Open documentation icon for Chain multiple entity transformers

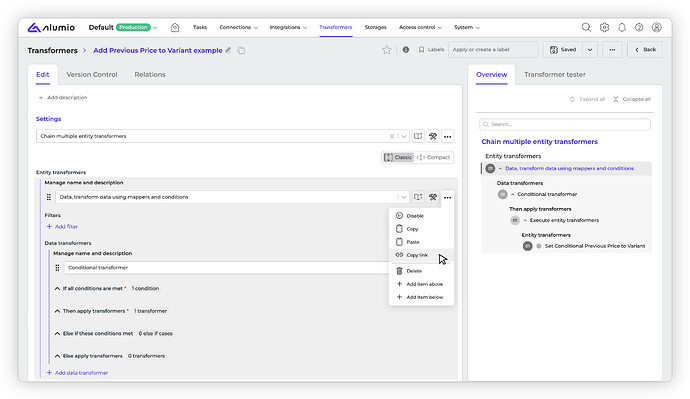[x=418, y=136]
